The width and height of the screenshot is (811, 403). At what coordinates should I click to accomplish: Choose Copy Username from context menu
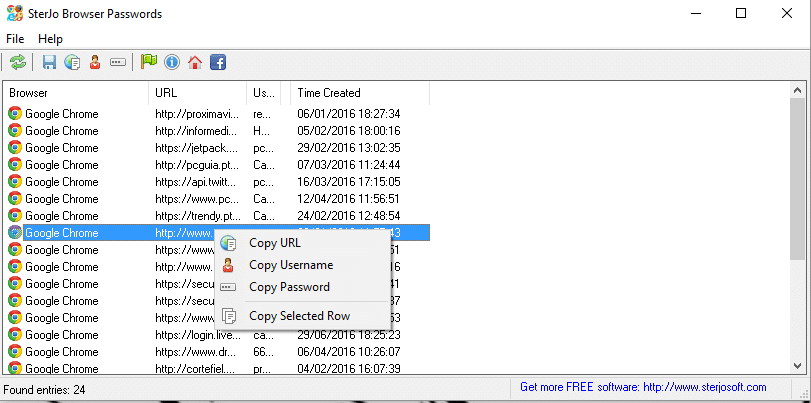pos(302,265)
